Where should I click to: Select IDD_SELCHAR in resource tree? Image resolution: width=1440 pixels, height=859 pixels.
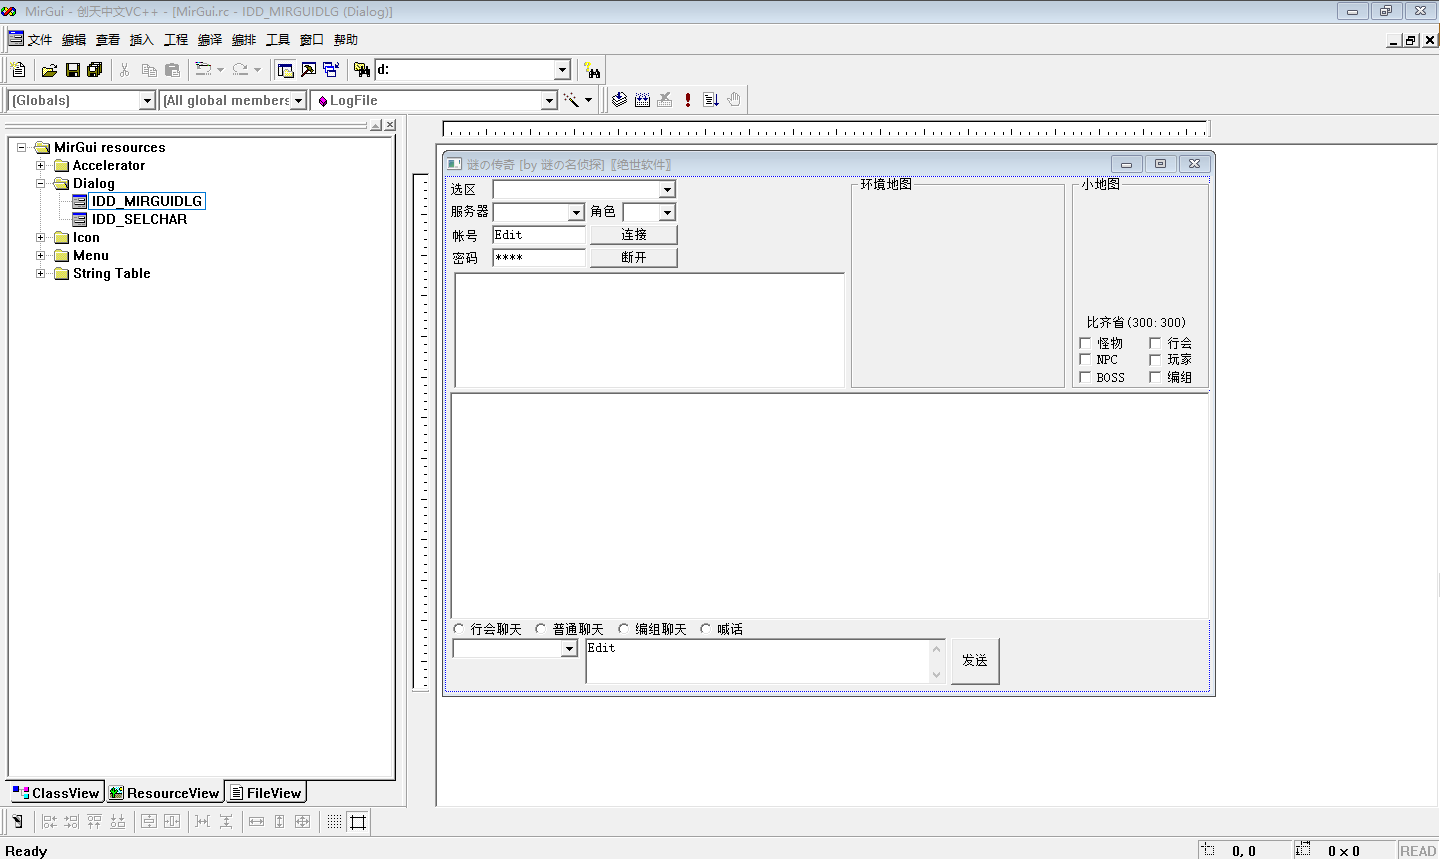[139, 220]
